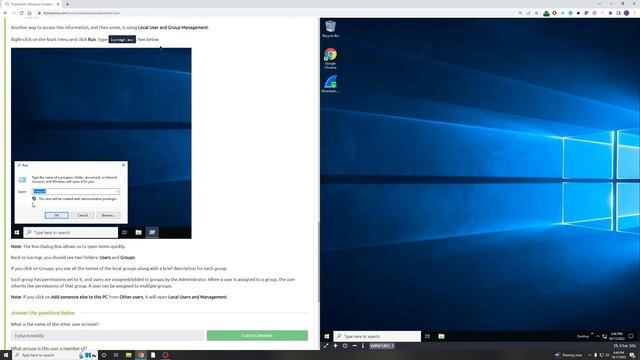Open host Windows Start button

pyautogui.click(x=6, y=355)
